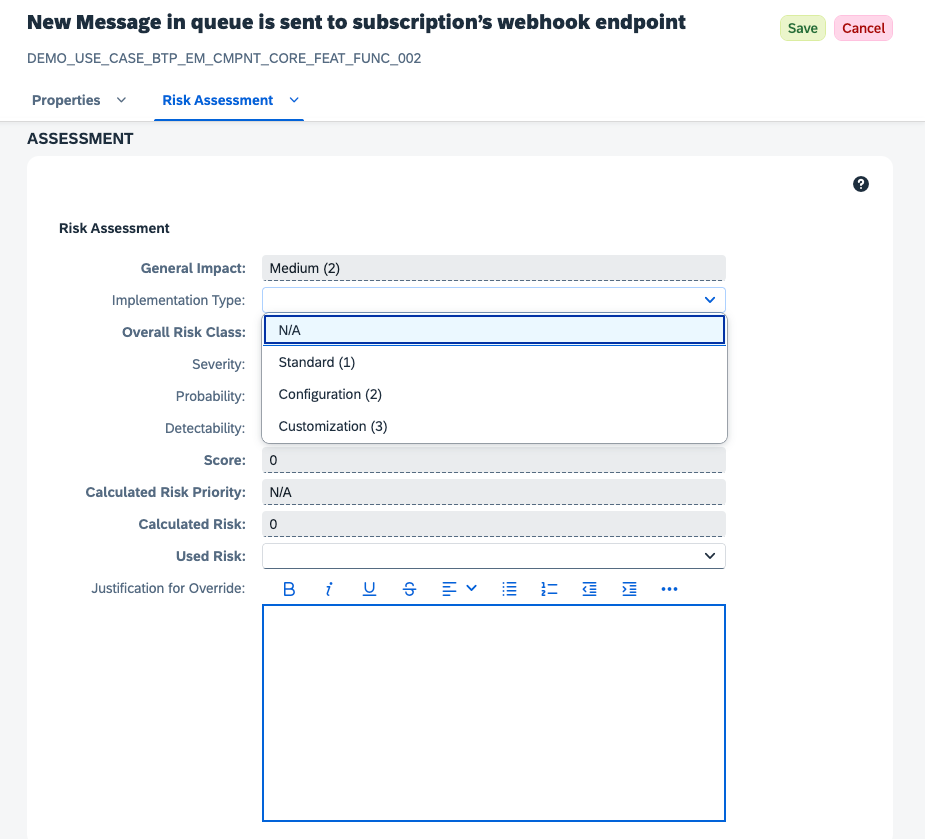Image resolution: width=929 pixels, height=839 pixels.
Task: Create a numbered list in the editor
Action: [x=549, y=589]
